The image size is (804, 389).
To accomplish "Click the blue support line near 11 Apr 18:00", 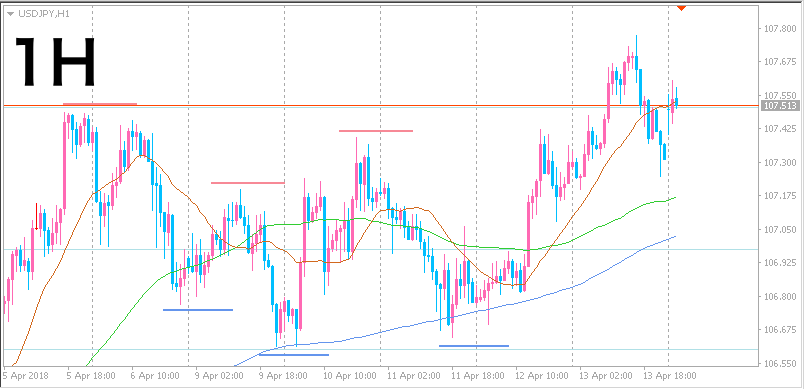I will 474,346.
